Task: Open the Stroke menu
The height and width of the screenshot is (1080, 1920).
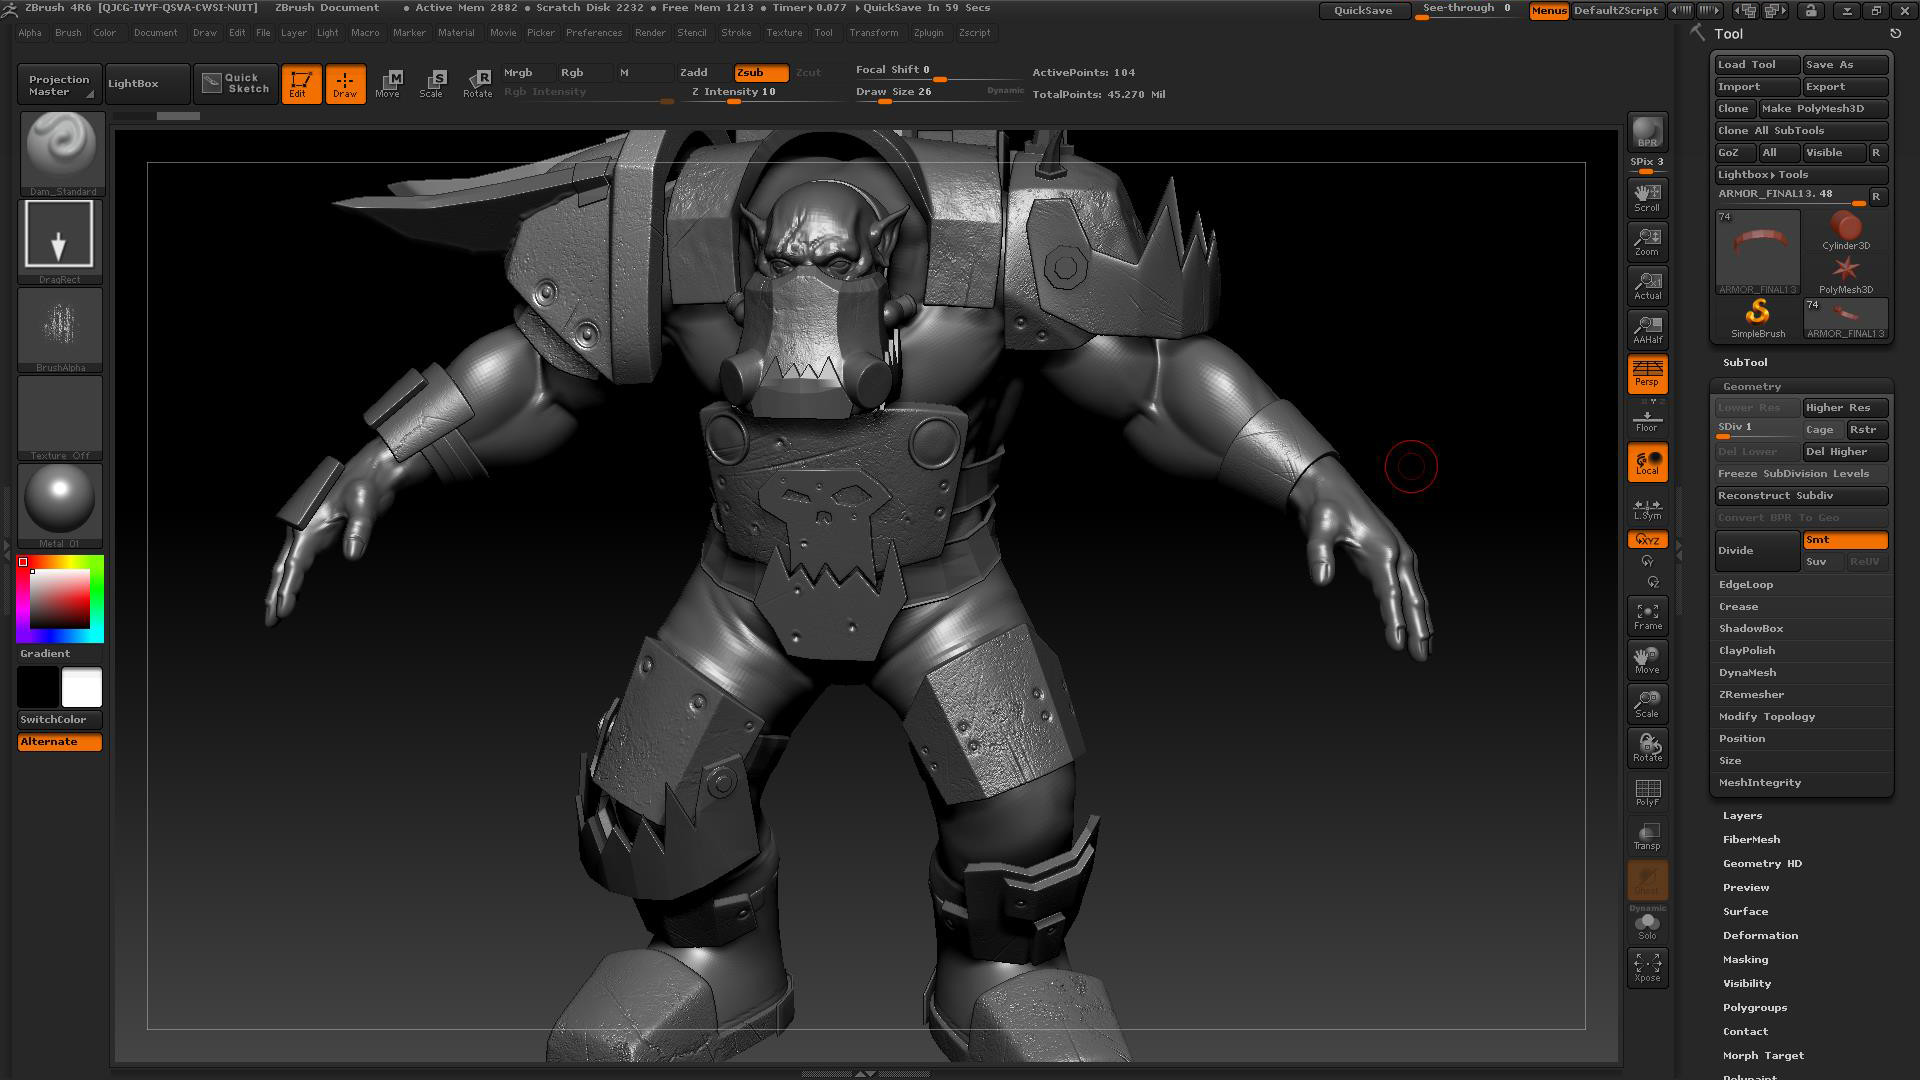Action: click(x=736, y=33)
